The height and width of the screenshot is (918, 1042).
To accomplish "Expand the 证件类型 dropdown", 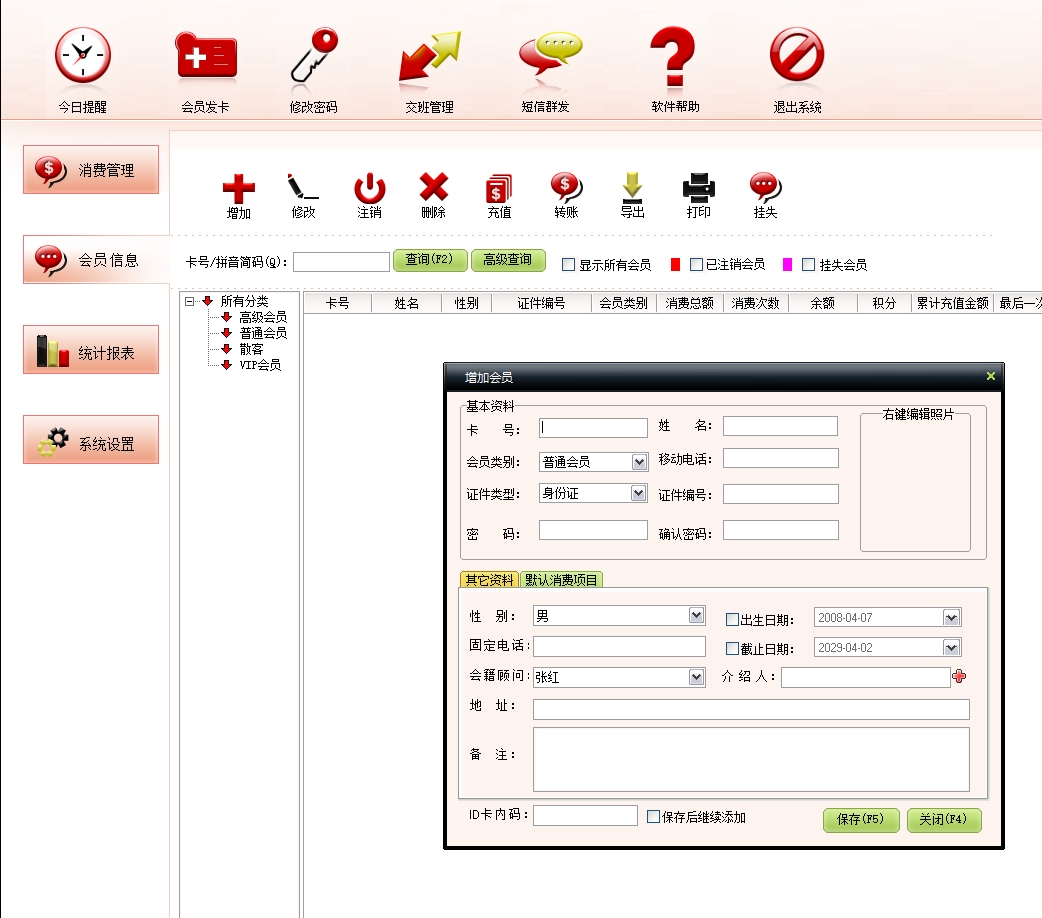I will (639, 493).
